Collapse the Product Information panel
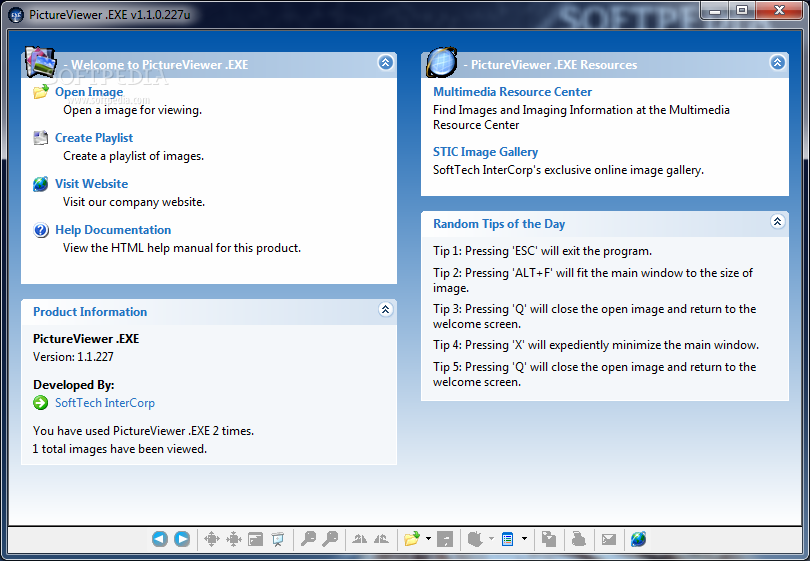The width and height of the screenshot is (810, 561). click(x=385, y=309)
